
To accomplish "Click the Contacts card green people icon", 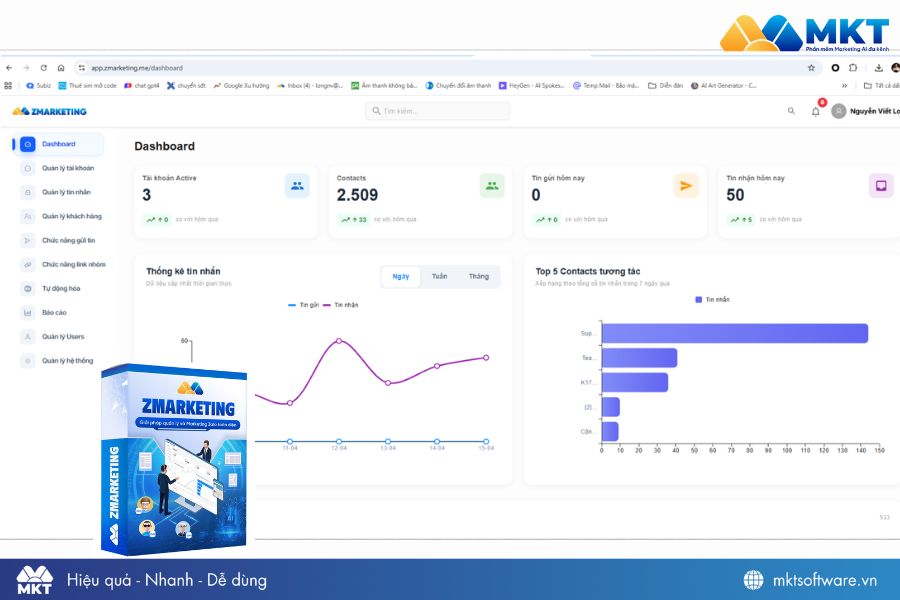I will (x=492, y=186).
